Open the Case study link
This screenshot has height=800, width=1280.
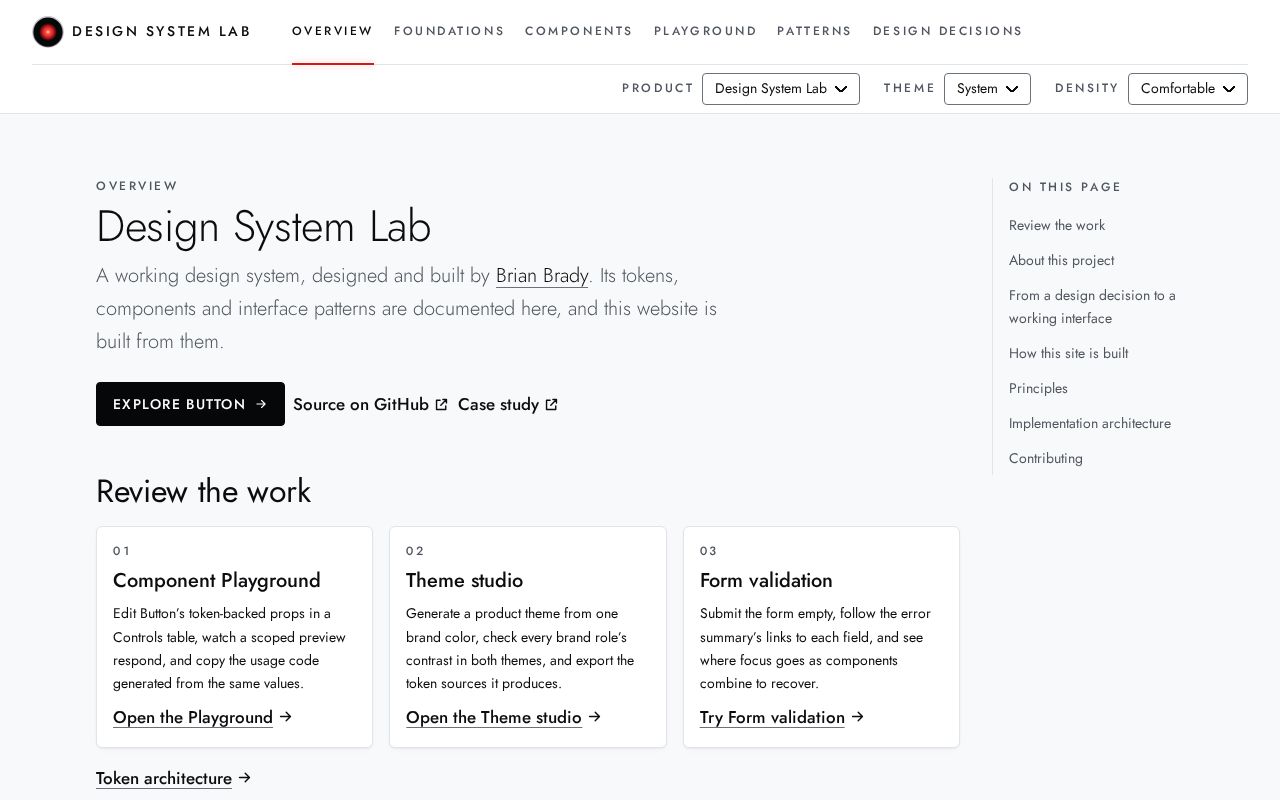[x=508, y=405]
